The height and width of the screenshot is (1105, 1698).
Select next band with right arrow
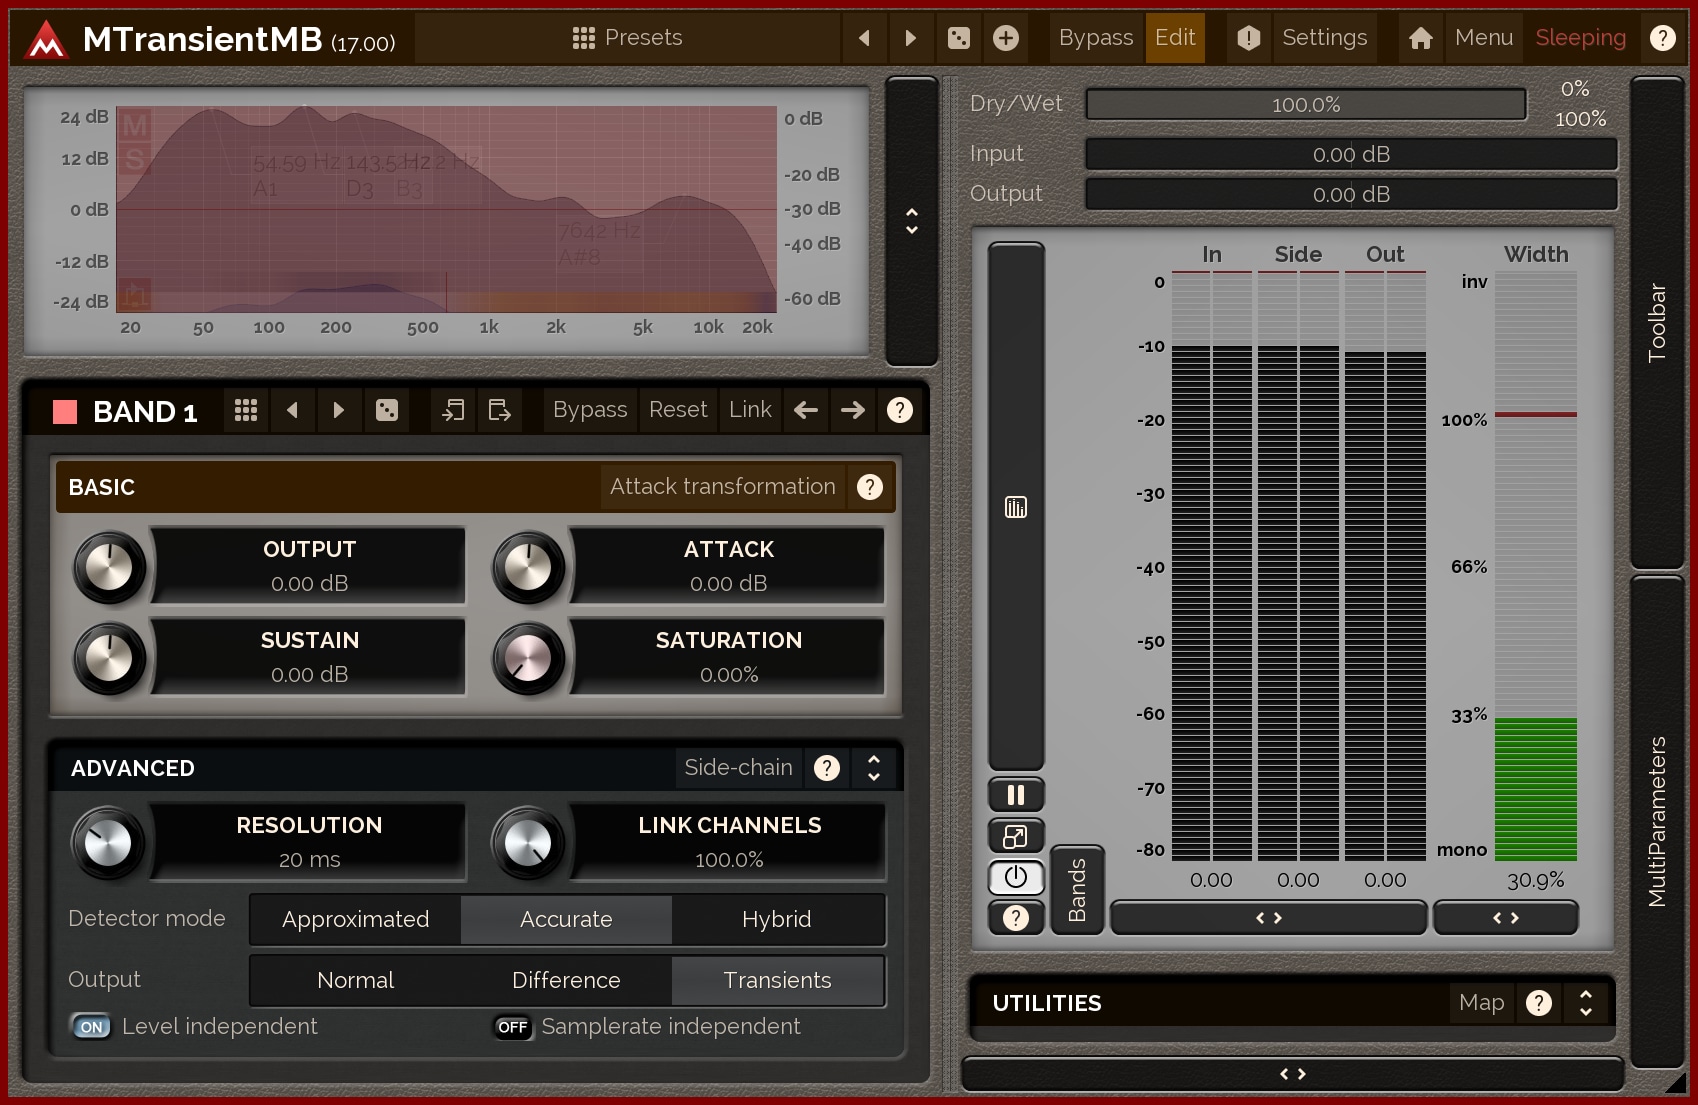(x=852, y=410)
